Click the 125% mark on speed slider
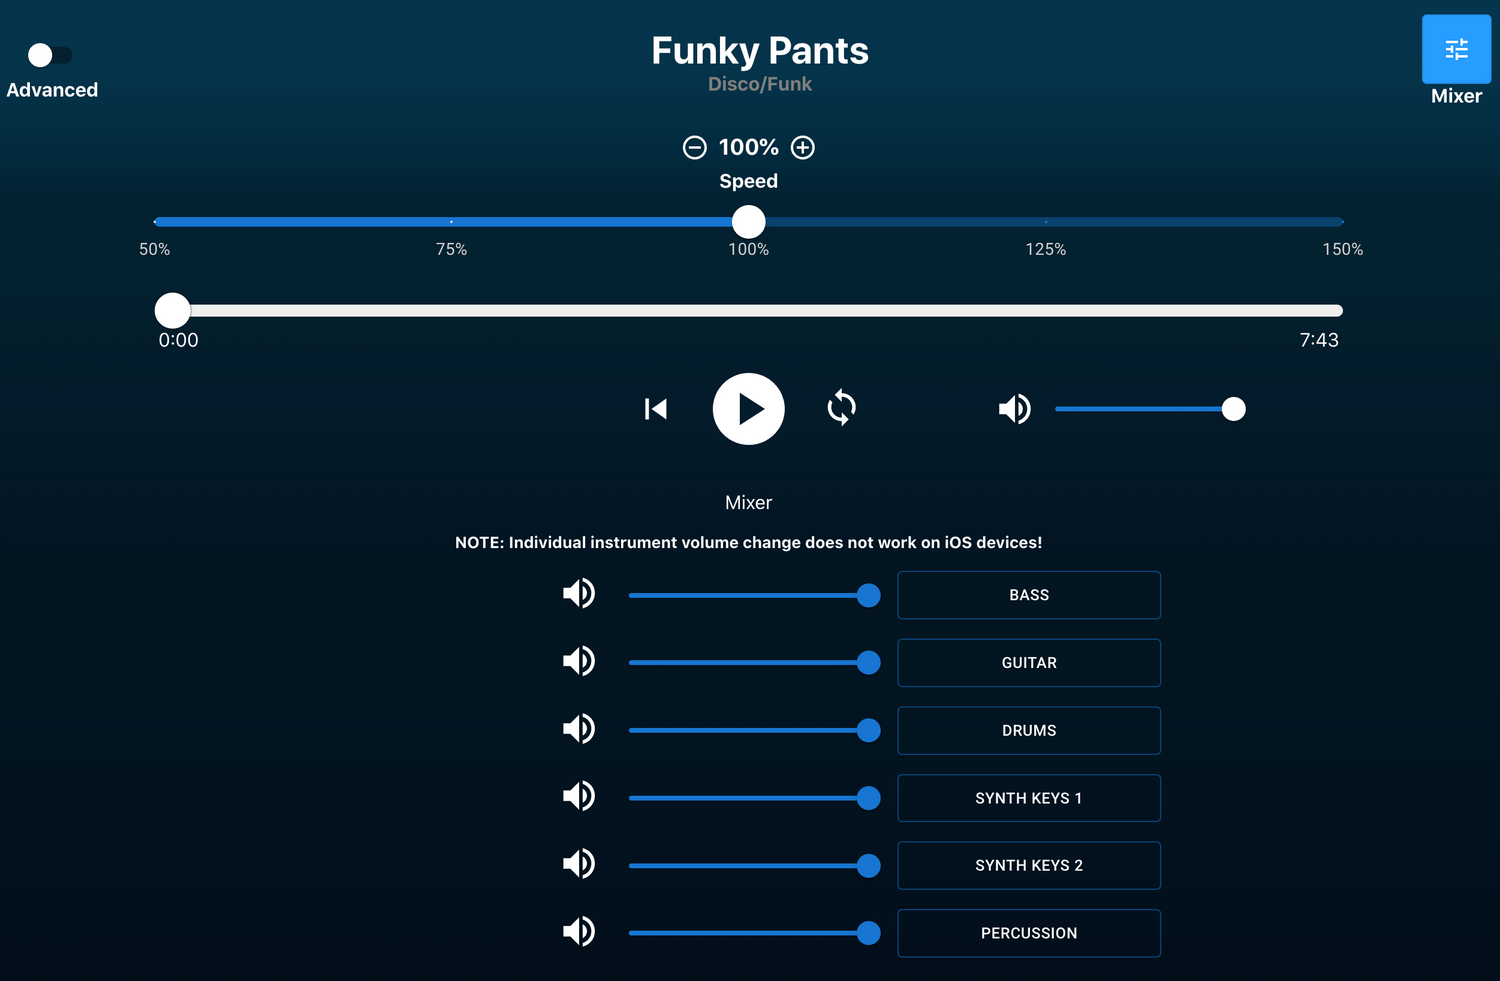The width and height of the screenshot is (1500, 981). click(1046, 222)
